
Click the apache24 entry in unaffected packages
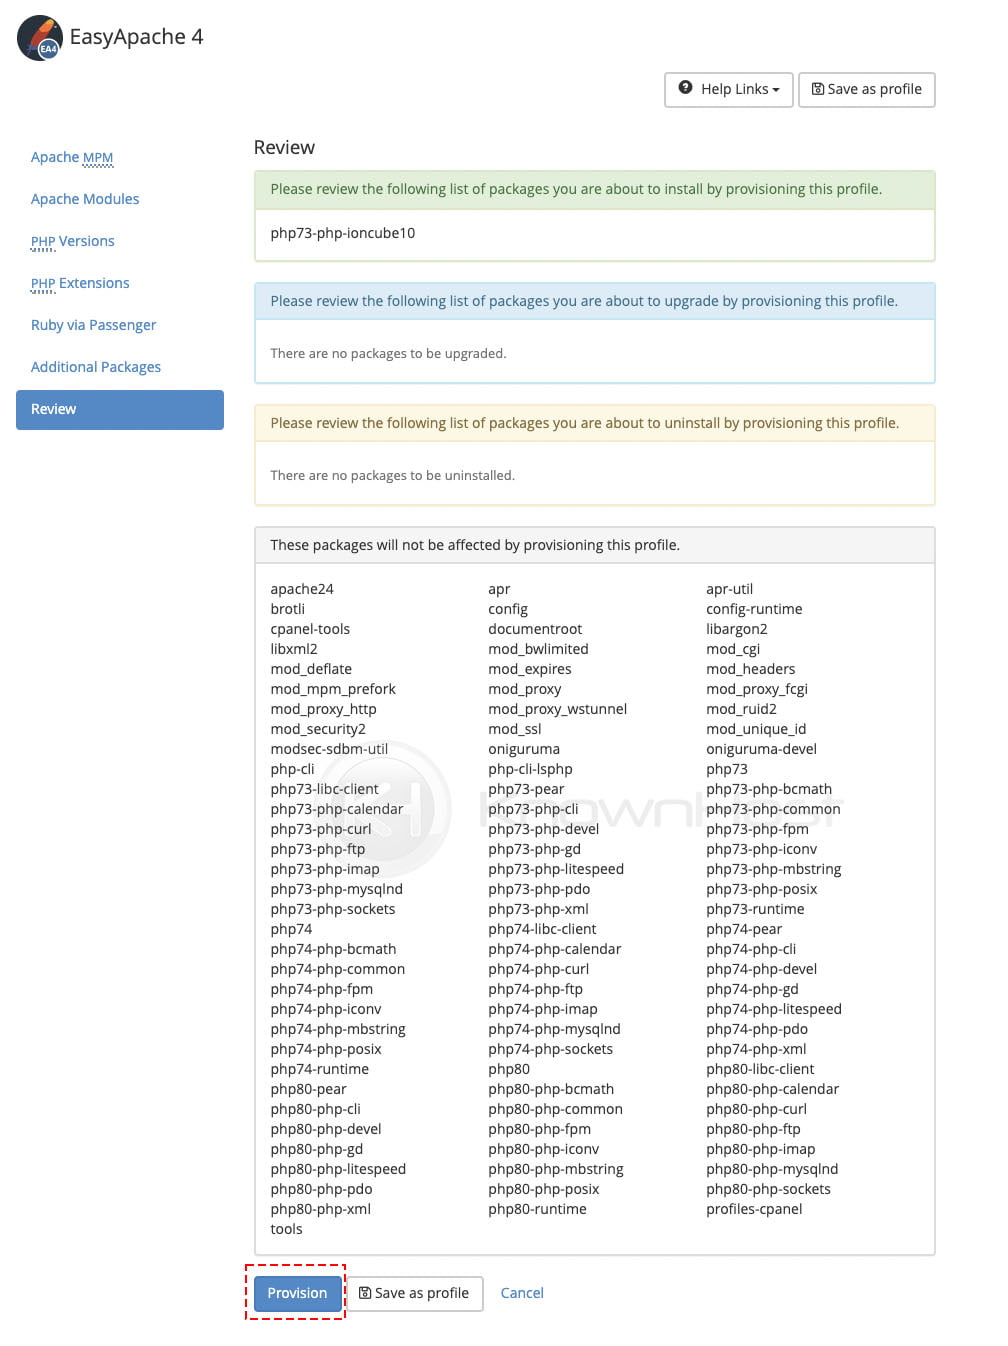pos(302,589)
